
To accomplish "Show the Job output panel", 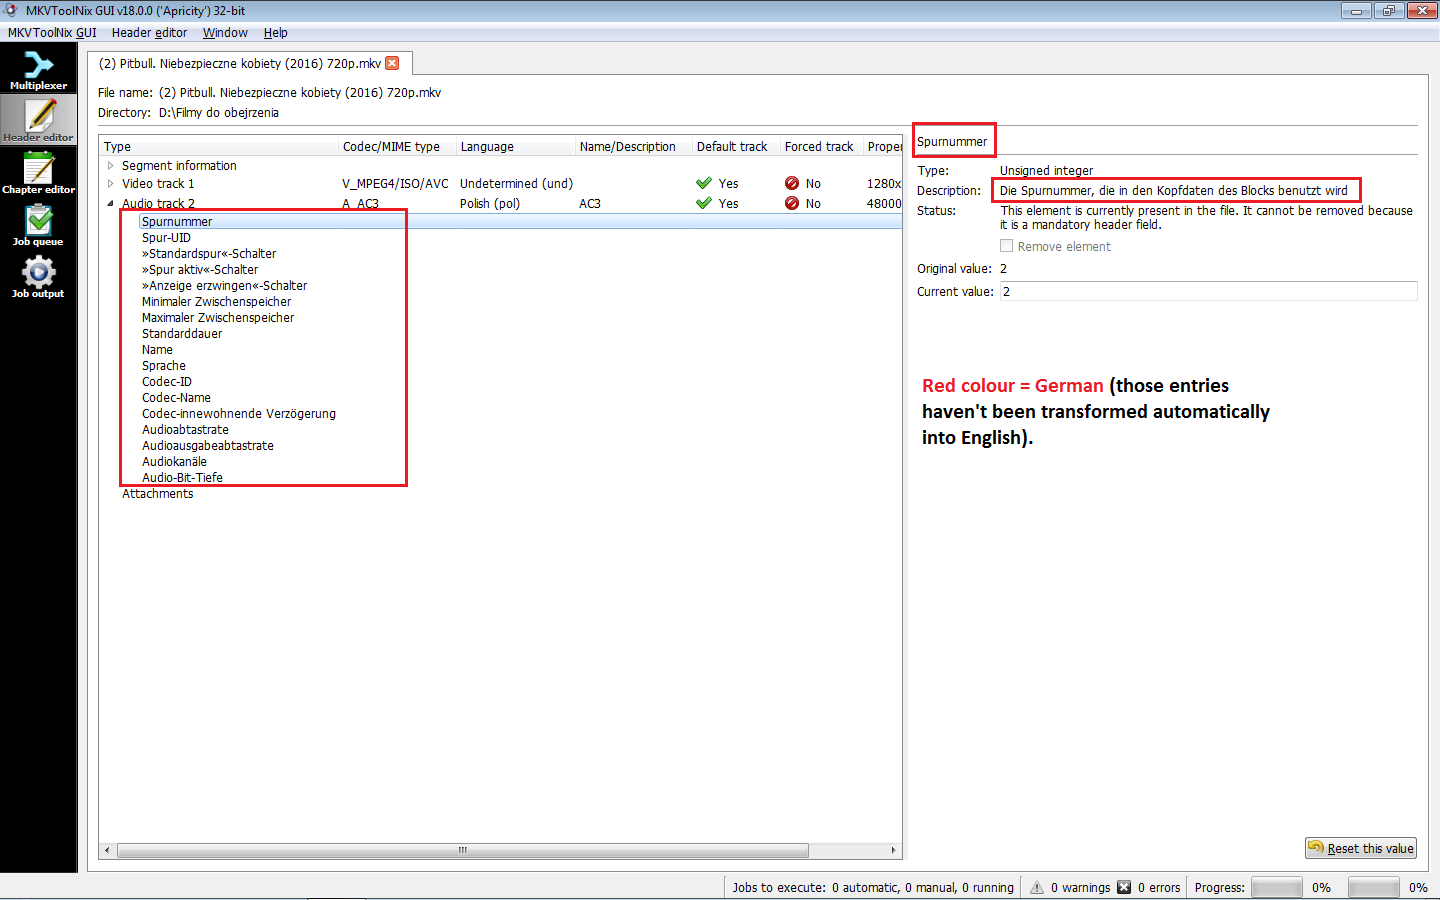I will [x=38, y=276].
